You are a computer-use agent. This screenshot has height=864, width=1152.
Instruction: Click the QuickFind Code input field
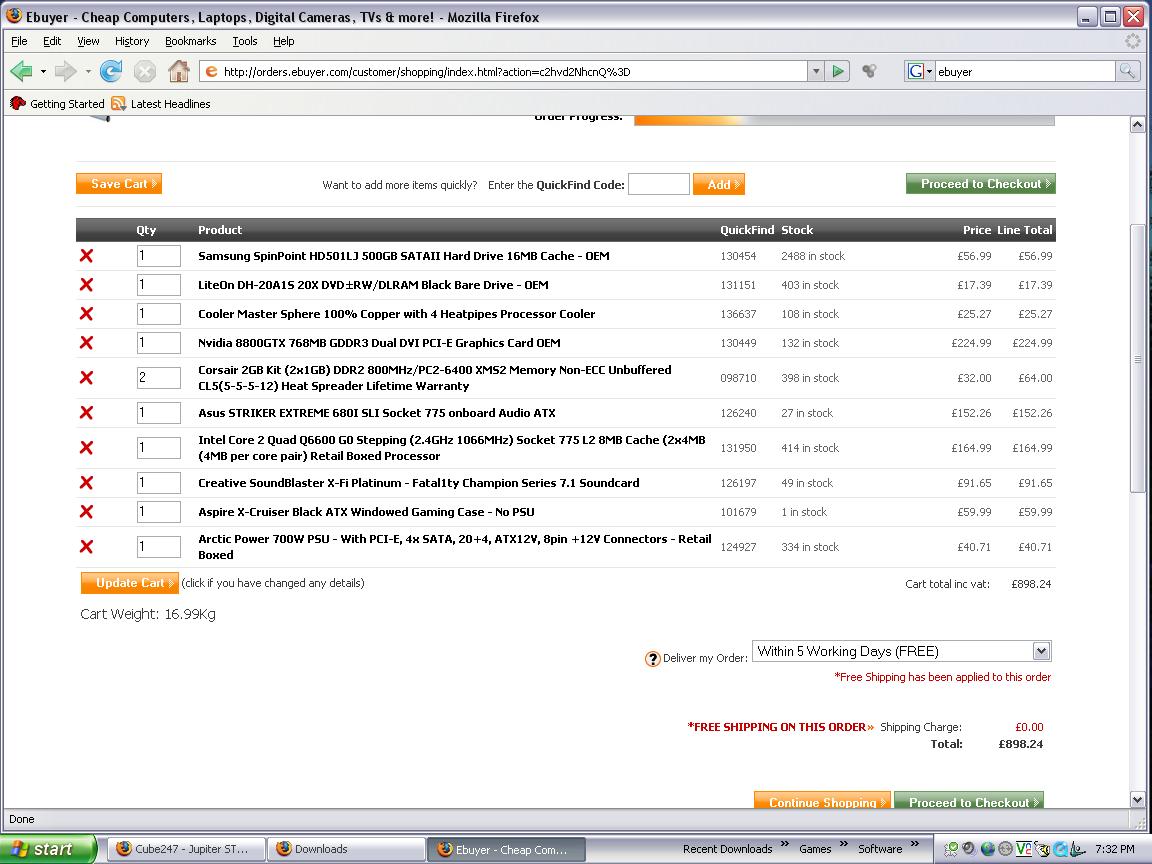(x=659, y=184)
